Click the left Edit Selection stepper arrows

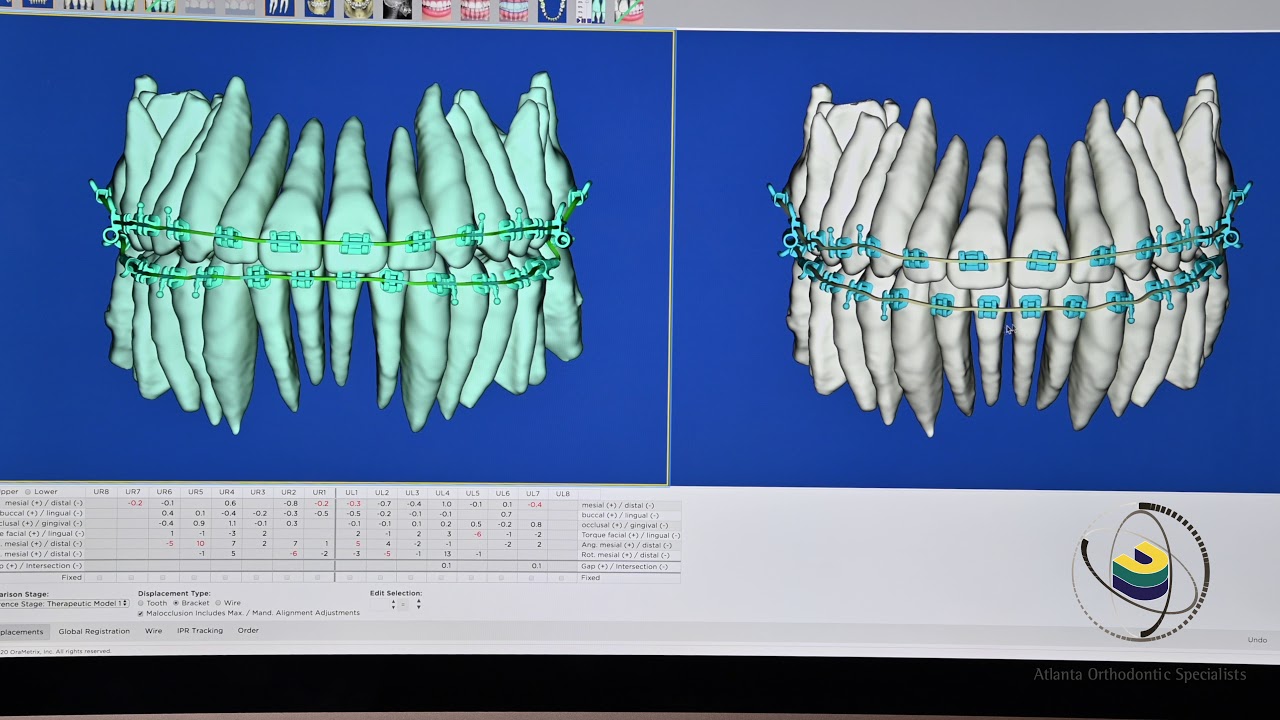[x=393, y=605]
